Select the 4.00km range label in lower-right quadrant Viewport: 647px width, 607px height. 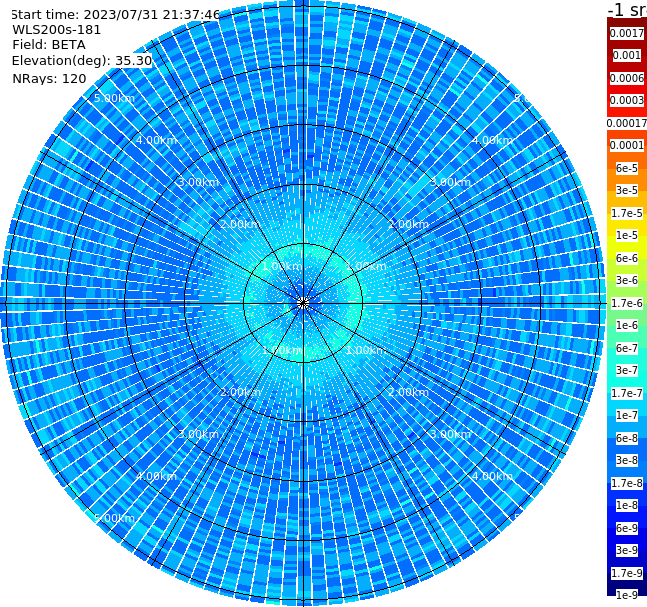(492, 476)
